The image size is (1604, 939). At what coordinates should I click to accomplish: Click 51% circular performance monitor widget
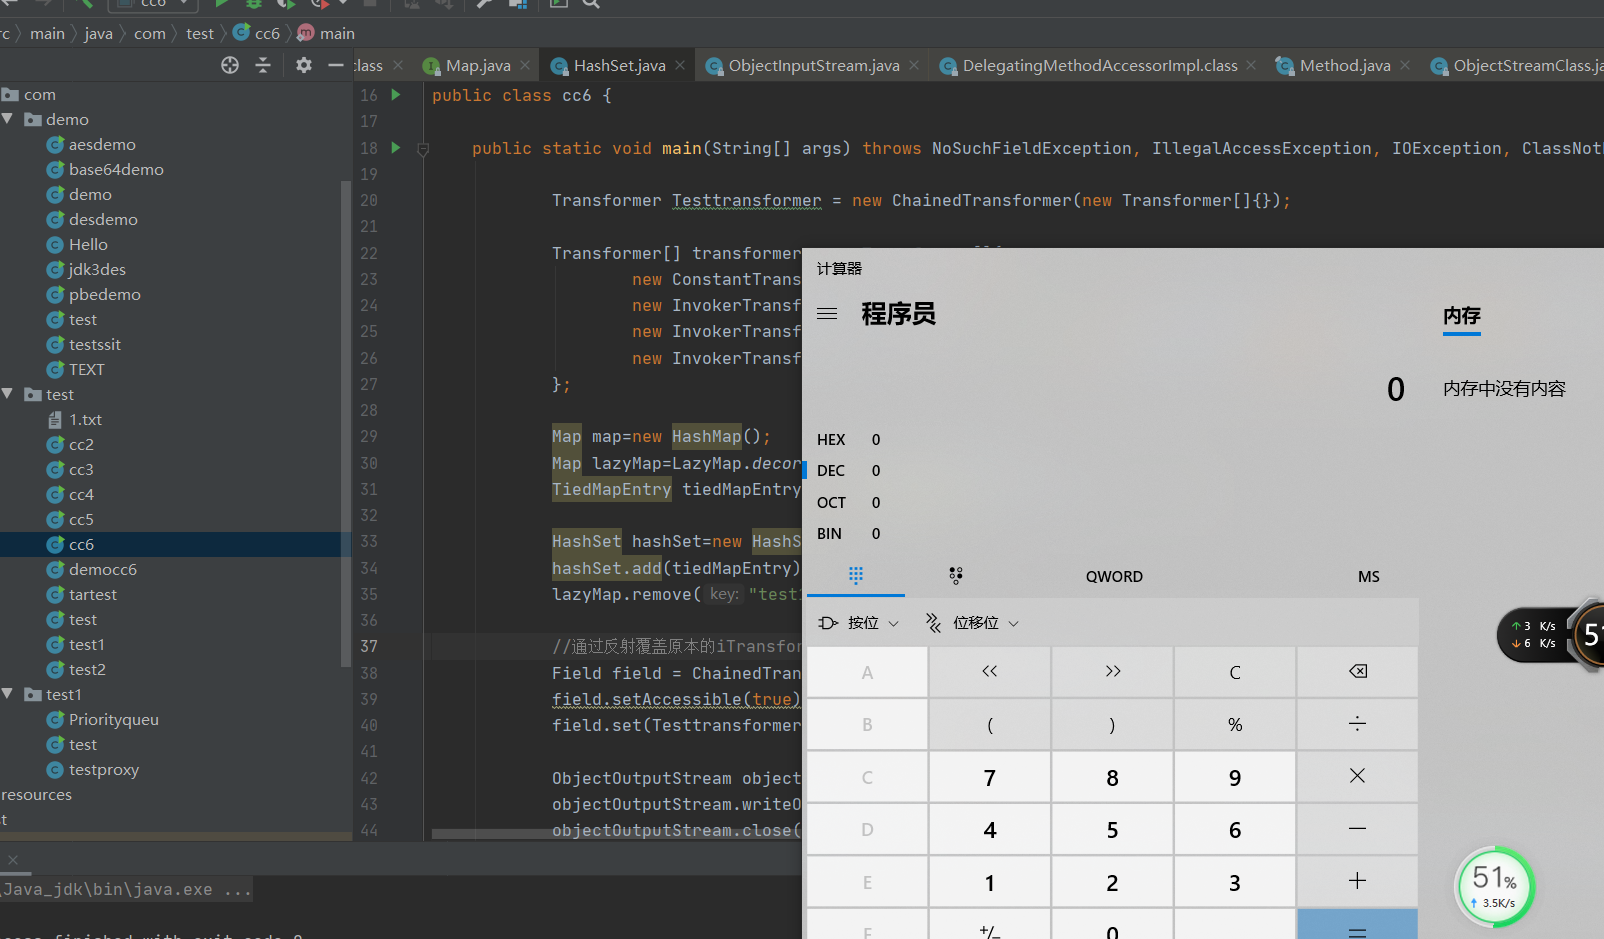(1494, 886)
